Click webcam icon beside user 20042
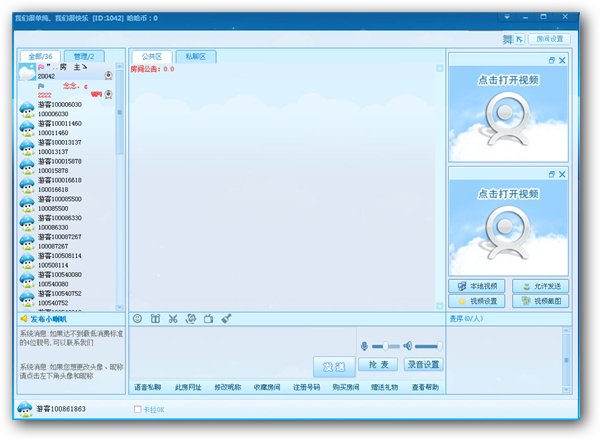600x440 pixels. click(109, 75)
